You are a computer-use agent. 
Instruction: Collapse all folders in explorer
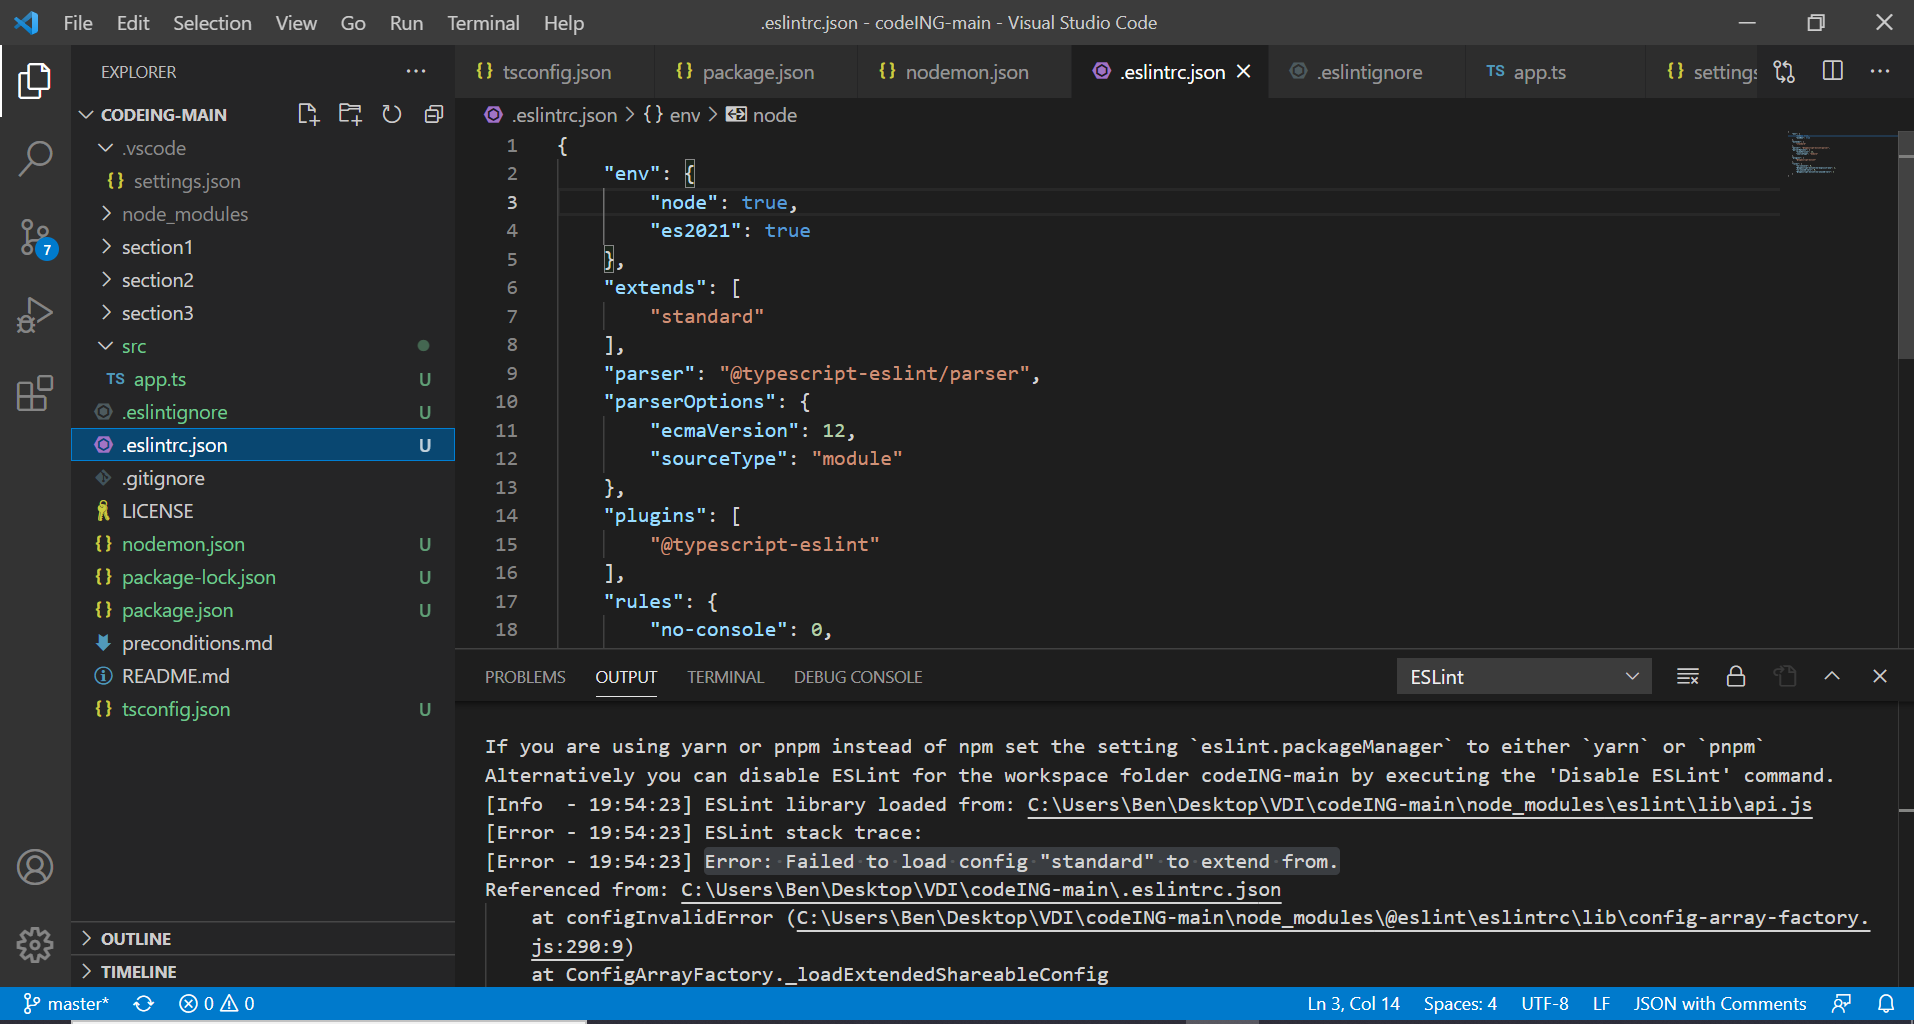(x=433, y=114)
